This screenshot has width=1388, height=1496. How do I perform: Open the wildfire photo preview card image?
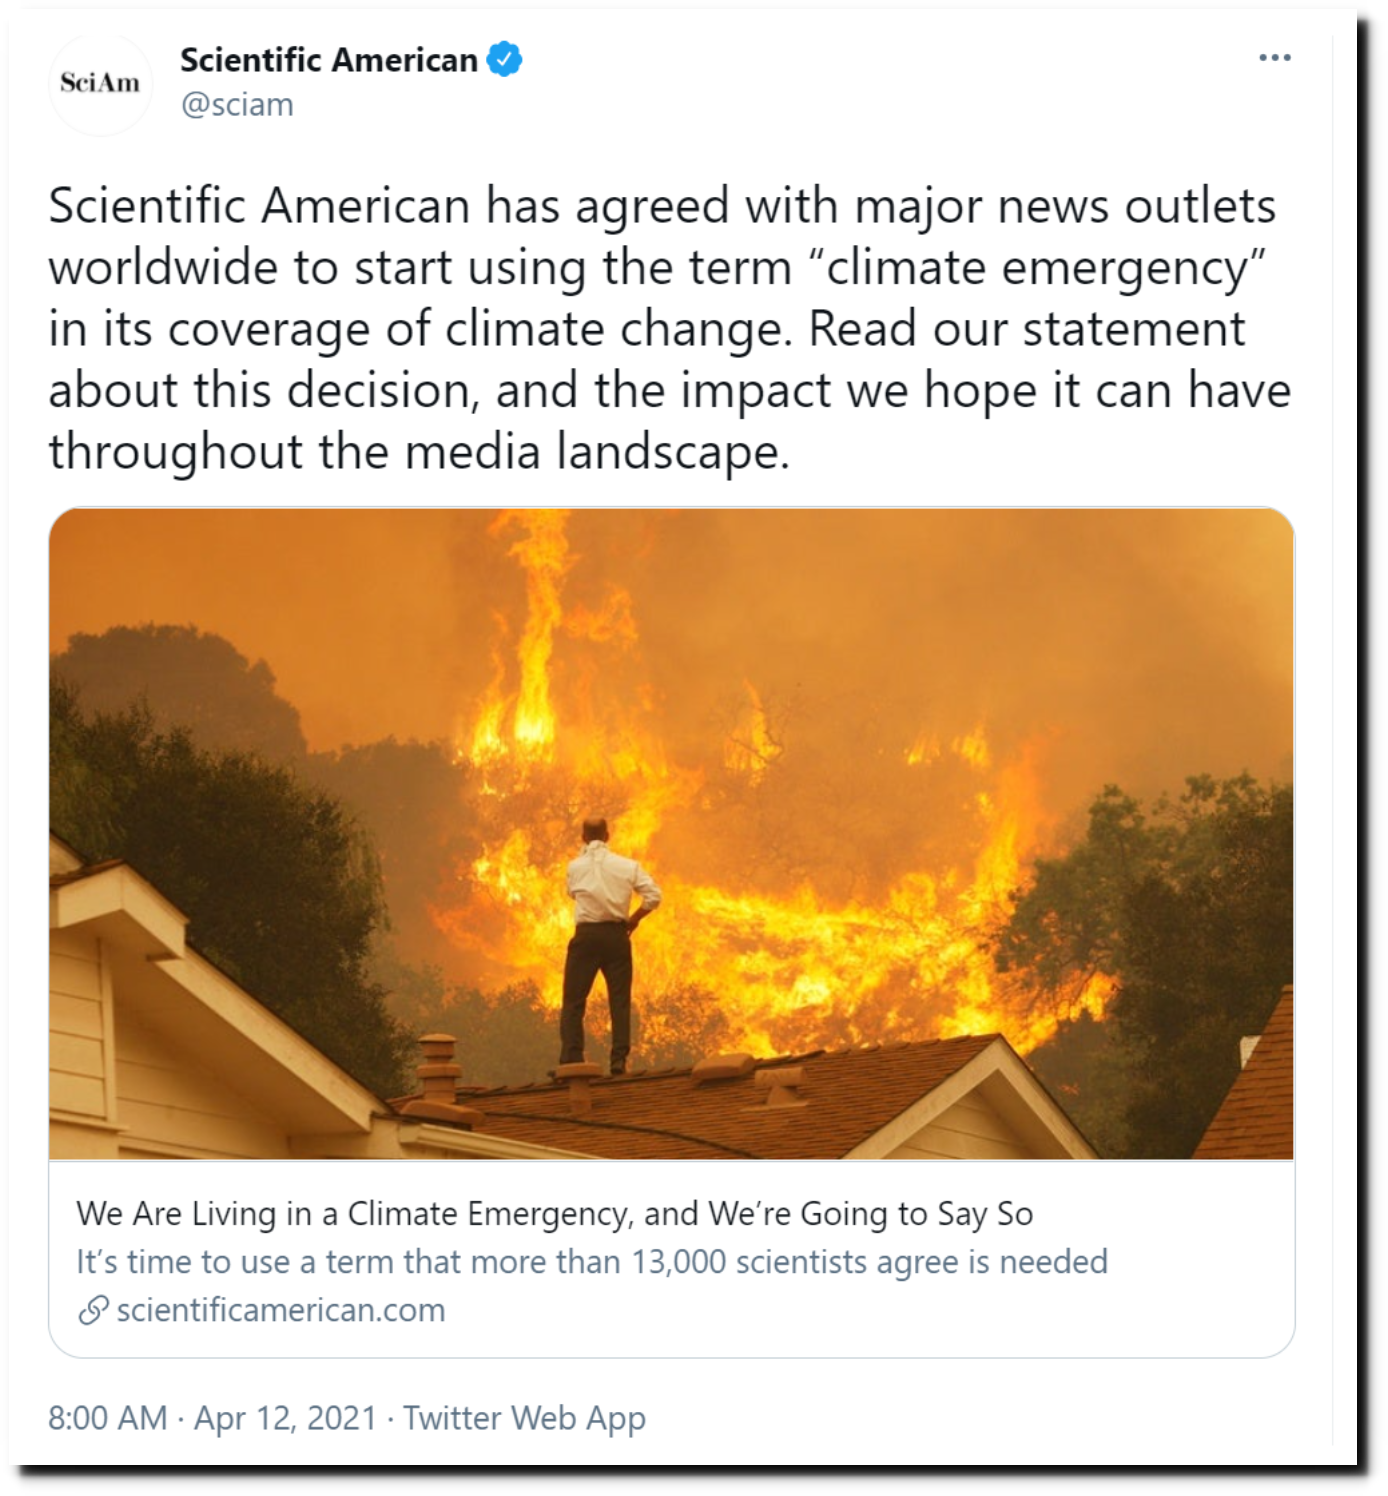[671, 834]
